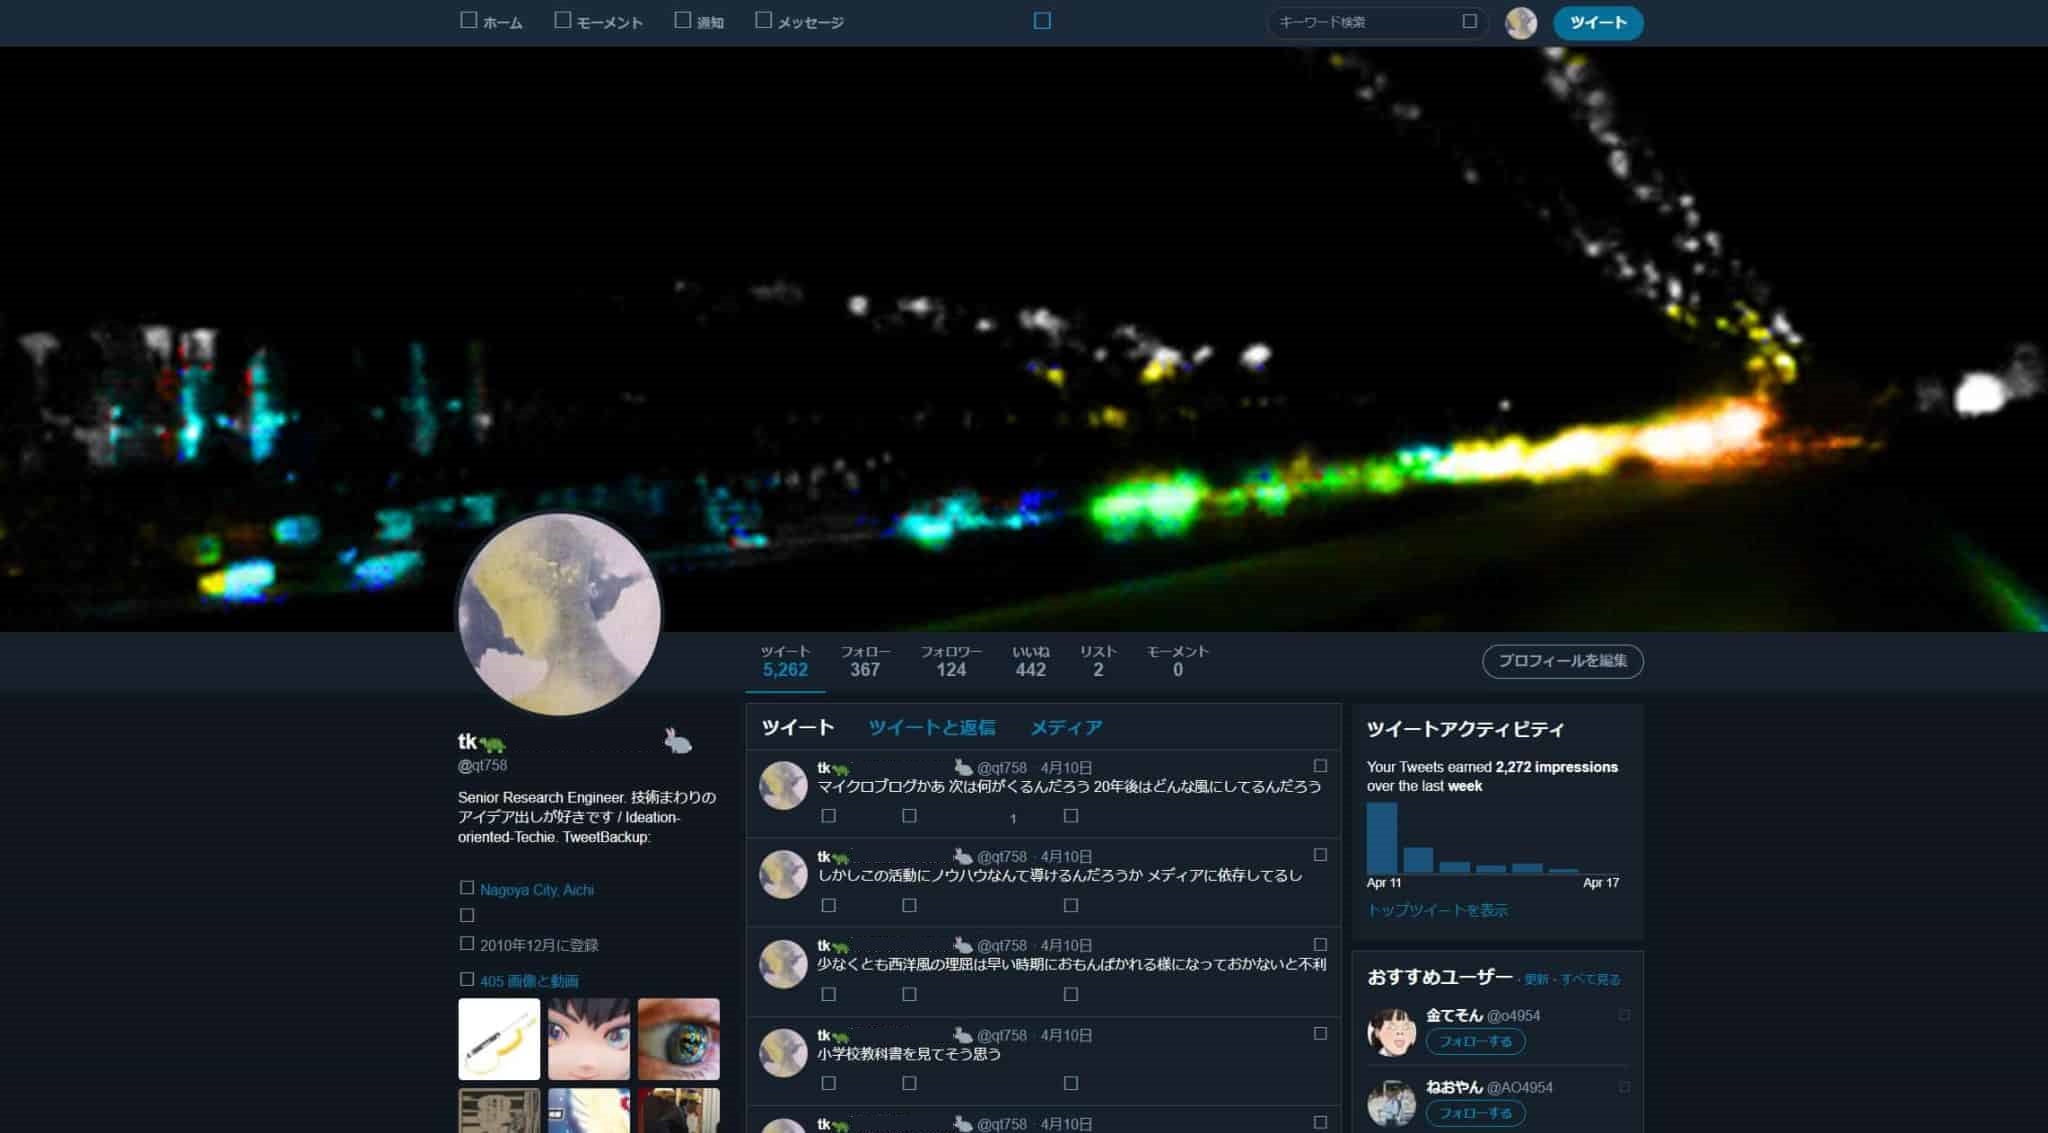Click rightmost action icon under しかしこの活動に tweet
This screenshot has height=1133, width=2048.
[x=1071, y=905]
